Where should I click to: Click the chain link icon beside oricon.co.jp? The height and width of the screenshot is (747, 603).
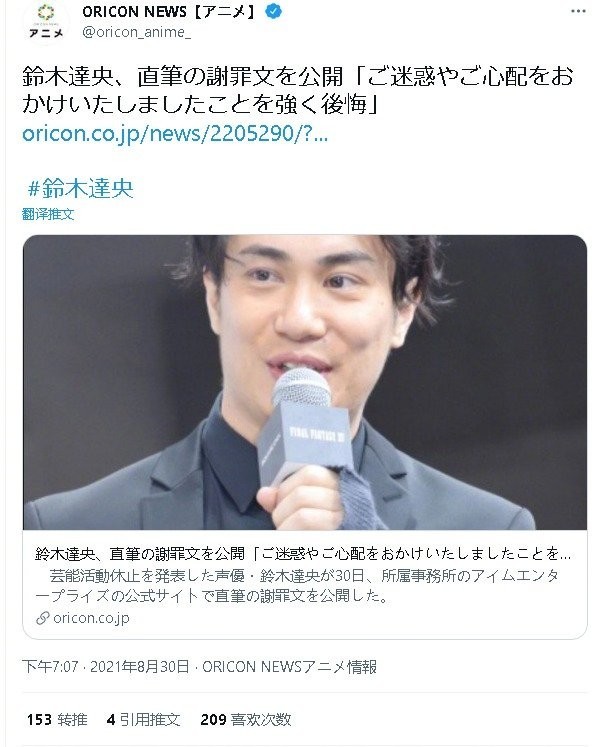coord(43,618)
